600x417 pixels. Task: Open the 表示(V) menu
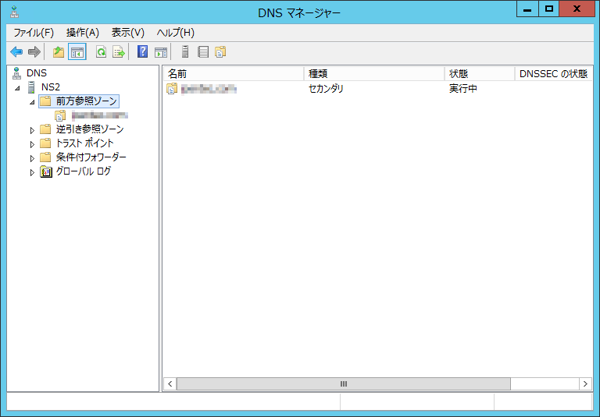[128, 33]
